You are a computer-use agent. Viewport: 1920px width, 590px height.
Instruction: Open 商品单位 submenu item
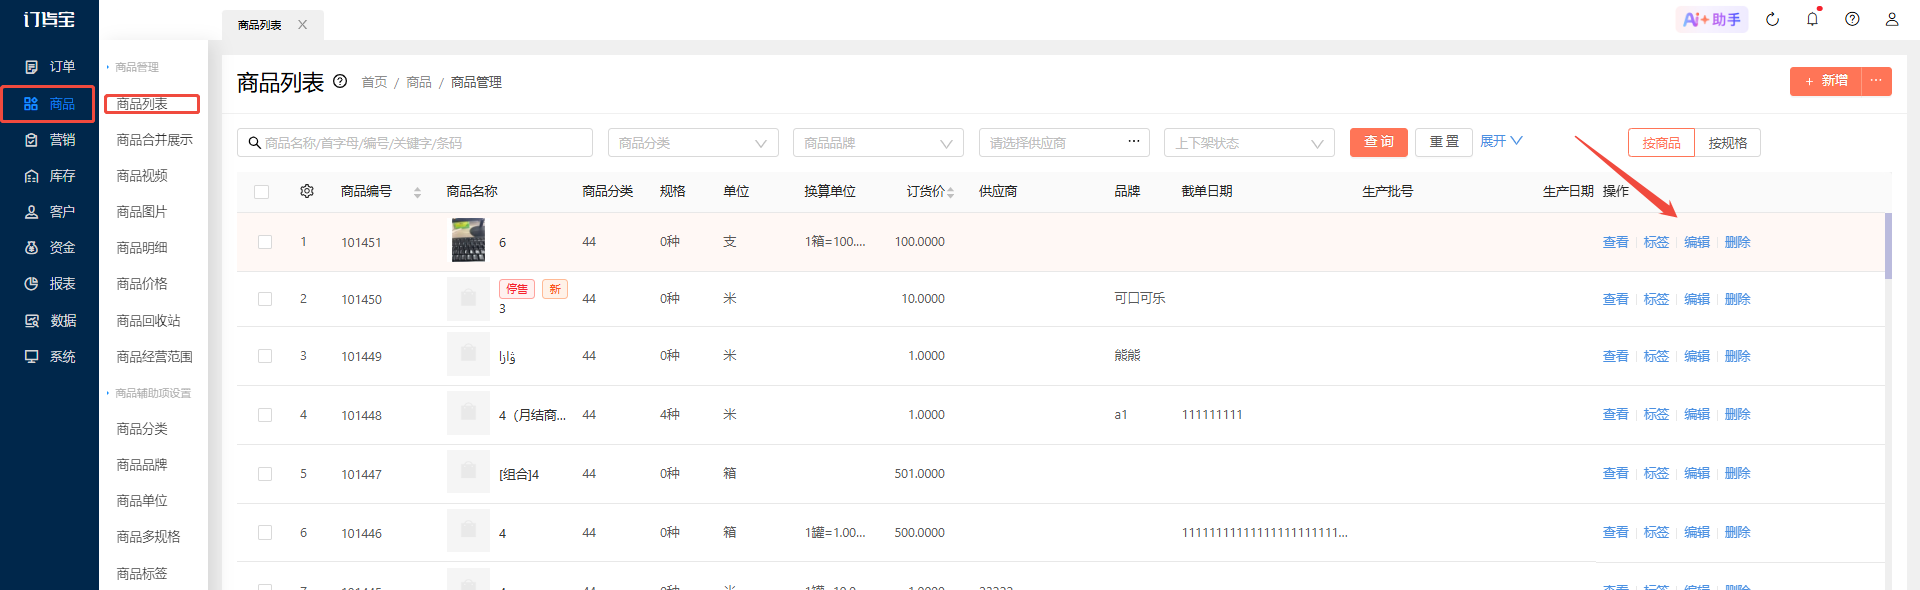pyautogui.click(x=142, y=501)
